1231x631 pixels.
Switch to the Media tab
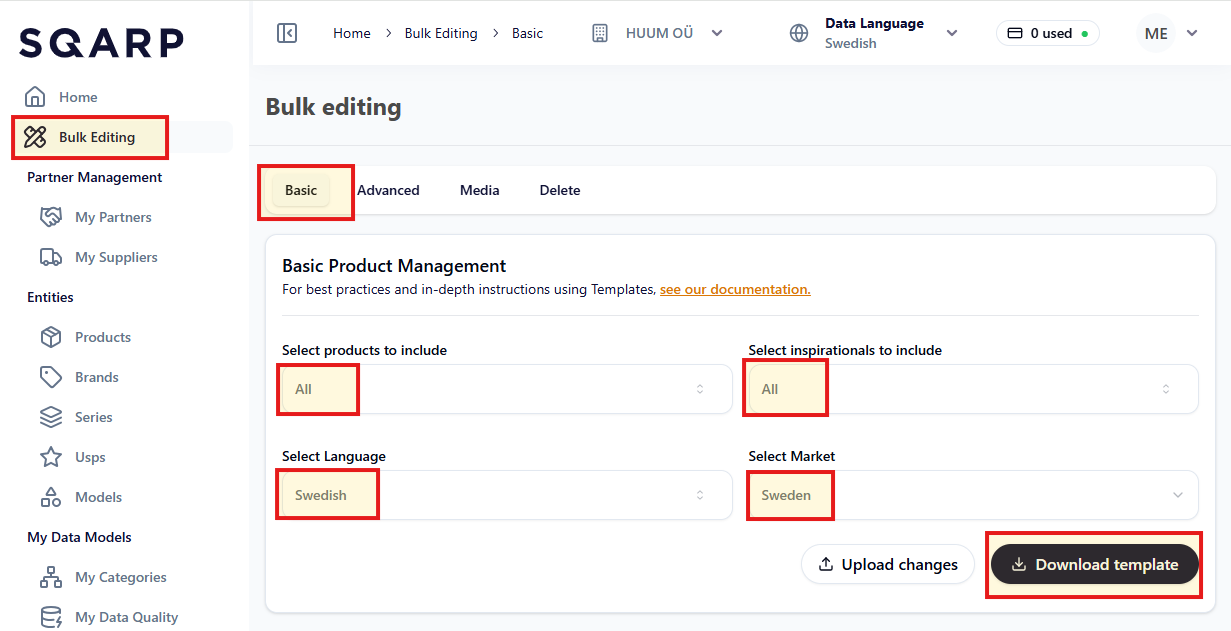click(479, 190)
